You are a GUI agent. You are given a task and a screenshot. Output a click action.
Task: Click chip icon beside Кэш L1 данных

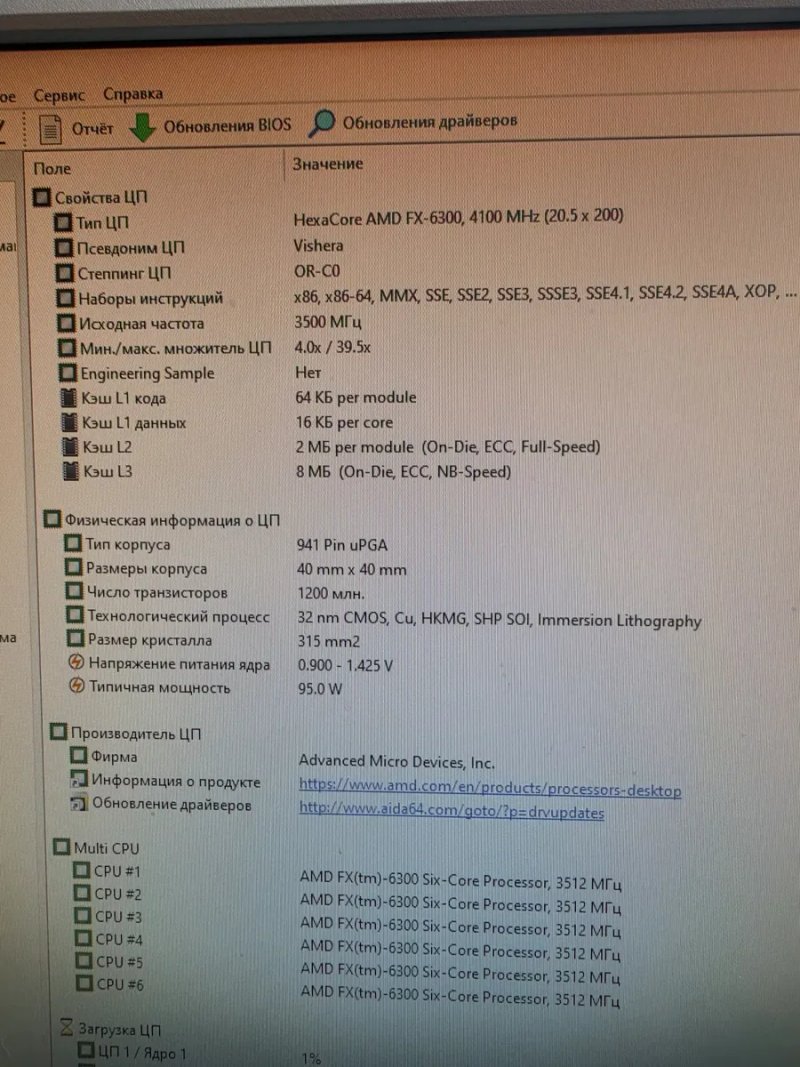pos(69,422)
